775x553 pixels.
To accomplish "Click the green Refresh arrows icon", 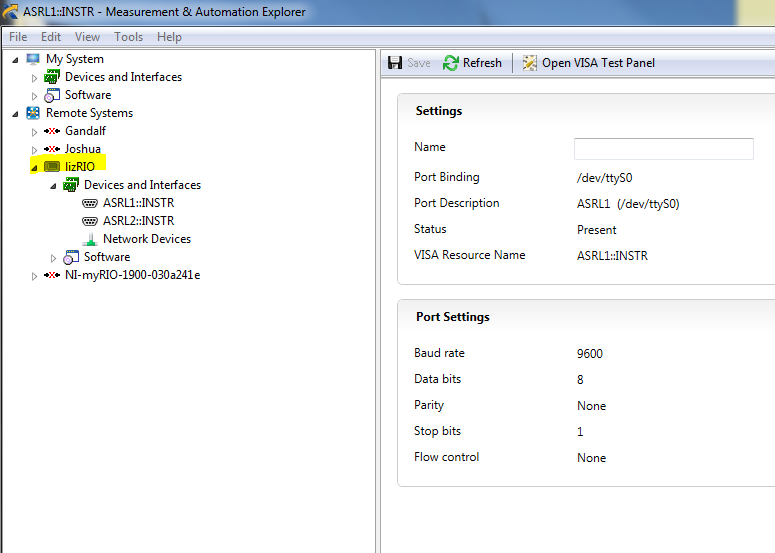I will pyautogui.click(x=450, y=63).
